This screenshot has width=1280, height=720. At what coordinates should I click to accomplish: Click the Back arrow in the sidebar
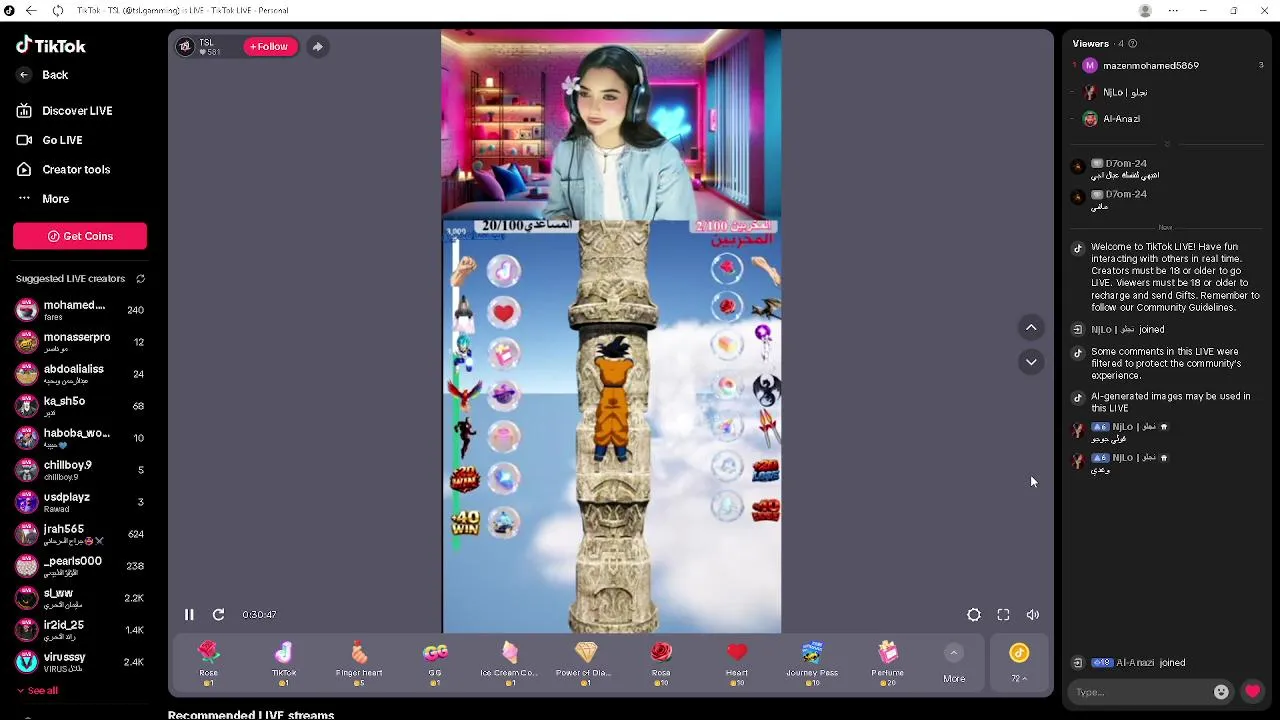point(24,75)
